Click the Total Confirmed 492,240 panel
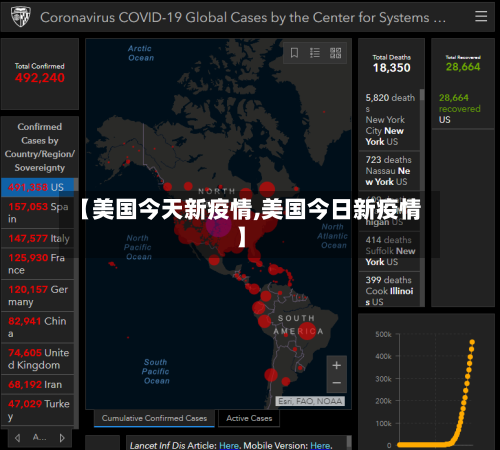The width and height of the screenshot is (500, 450). pyautogui.click(x=40, y=74)
